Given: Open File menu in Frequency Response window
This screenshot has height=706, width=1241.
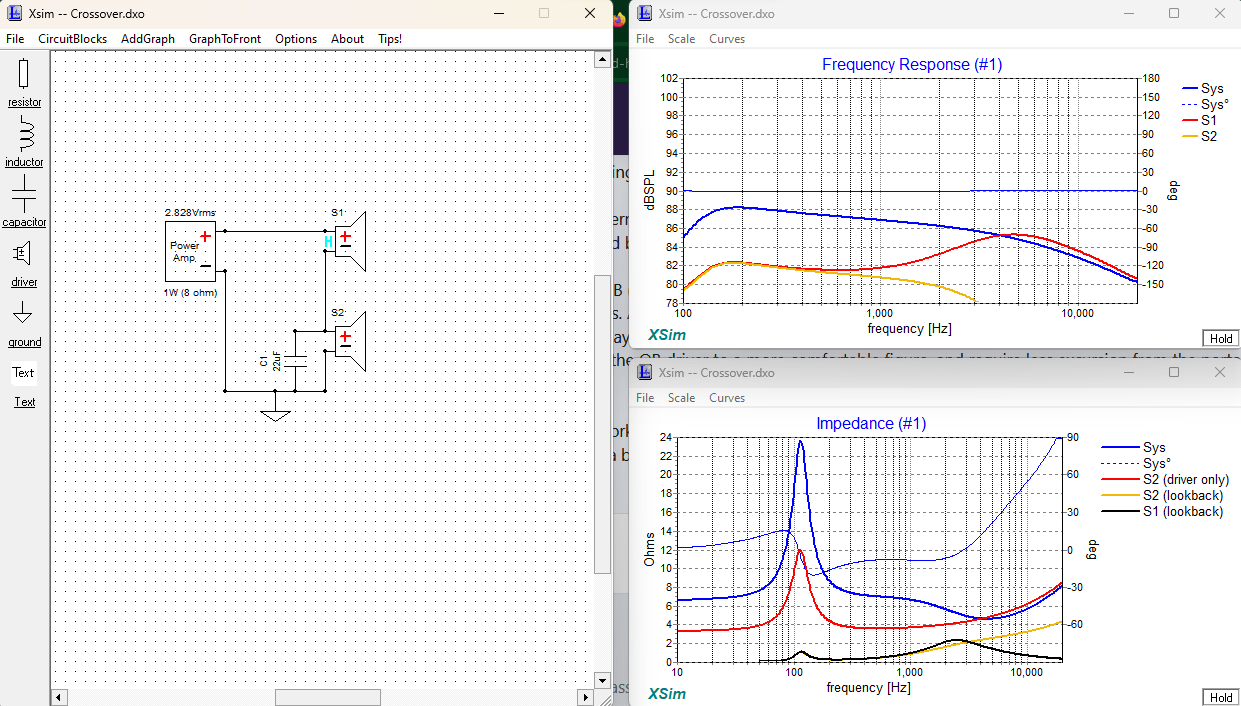Looking at the screenshot, I should pos(645,39).
